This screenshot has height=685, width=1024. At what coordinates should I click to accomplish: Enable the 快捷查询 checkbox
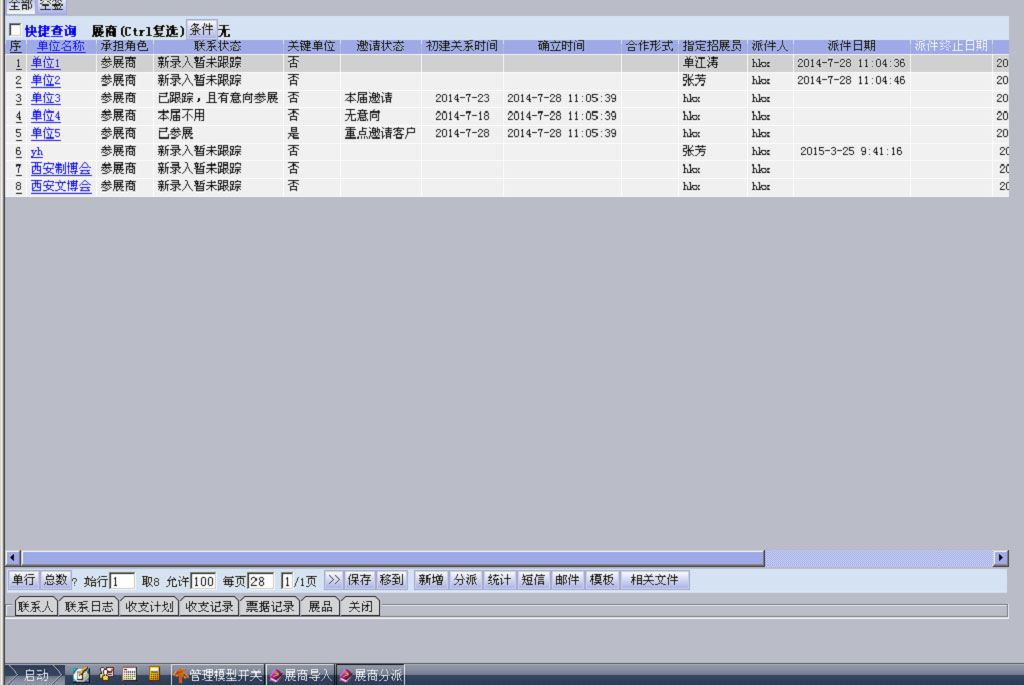click(x=15, y=31)
